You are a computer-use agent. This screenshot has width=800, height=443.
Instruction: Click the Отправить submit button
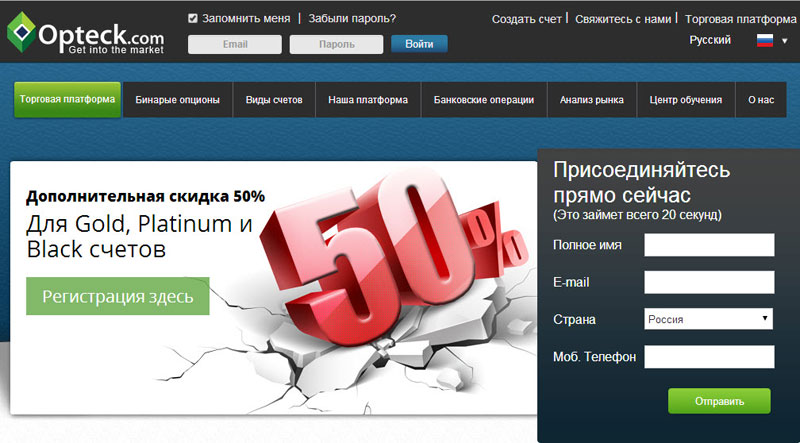click(719, 401)
